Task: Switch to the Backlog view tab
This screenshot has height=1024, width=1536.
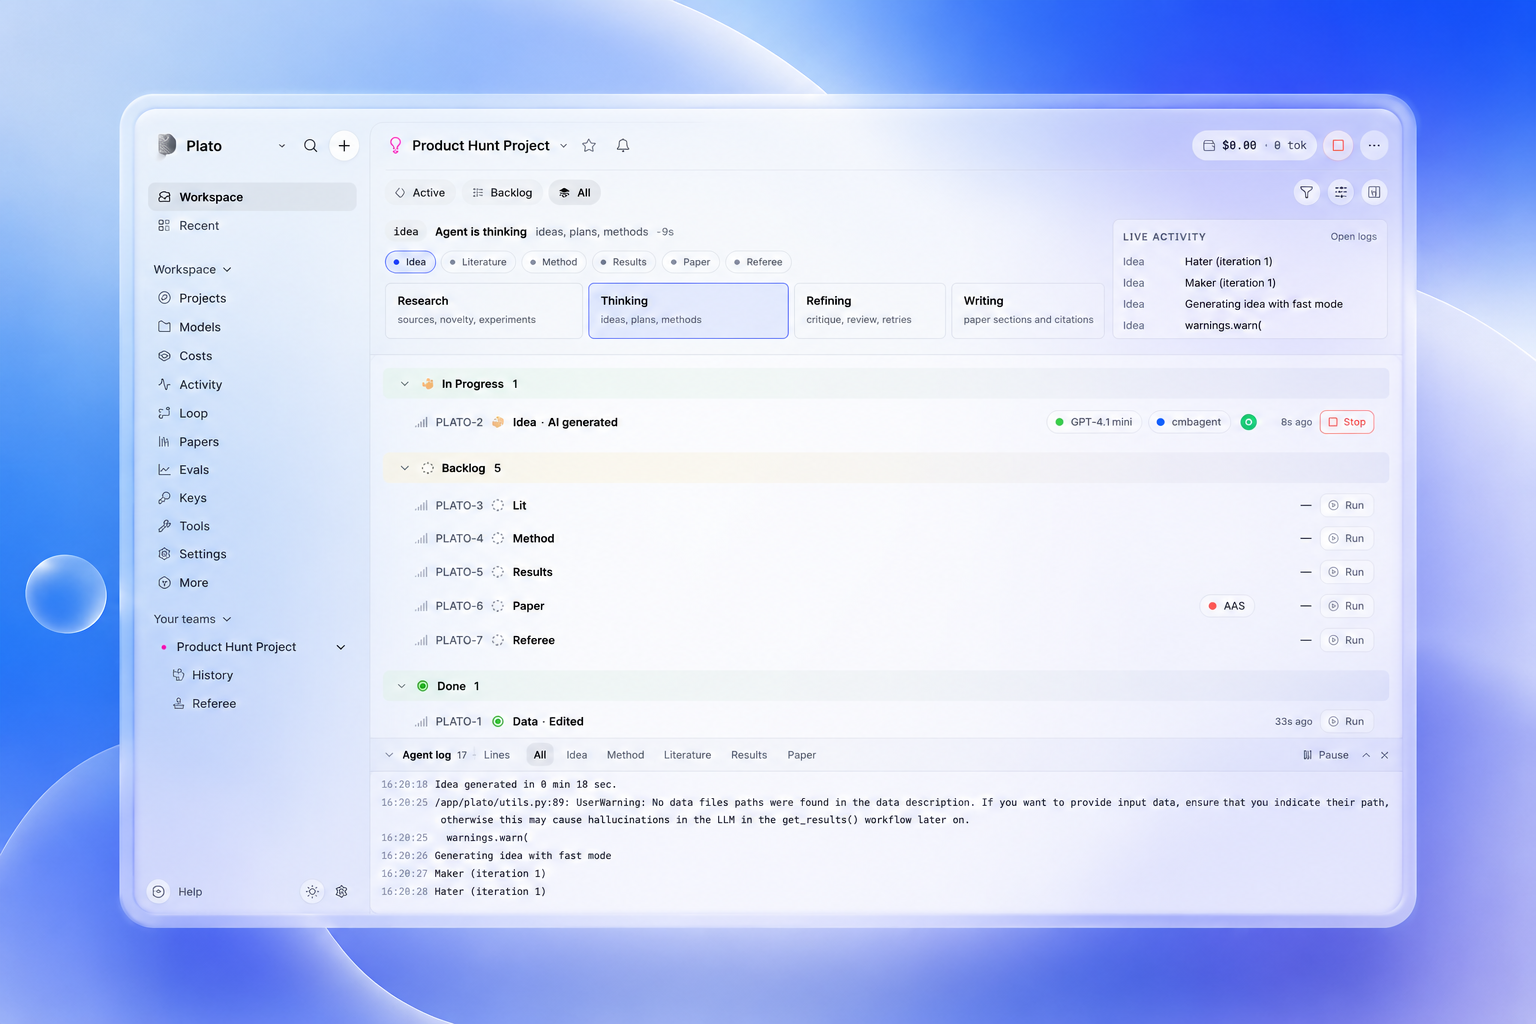Action: click(x=502, y=193)
